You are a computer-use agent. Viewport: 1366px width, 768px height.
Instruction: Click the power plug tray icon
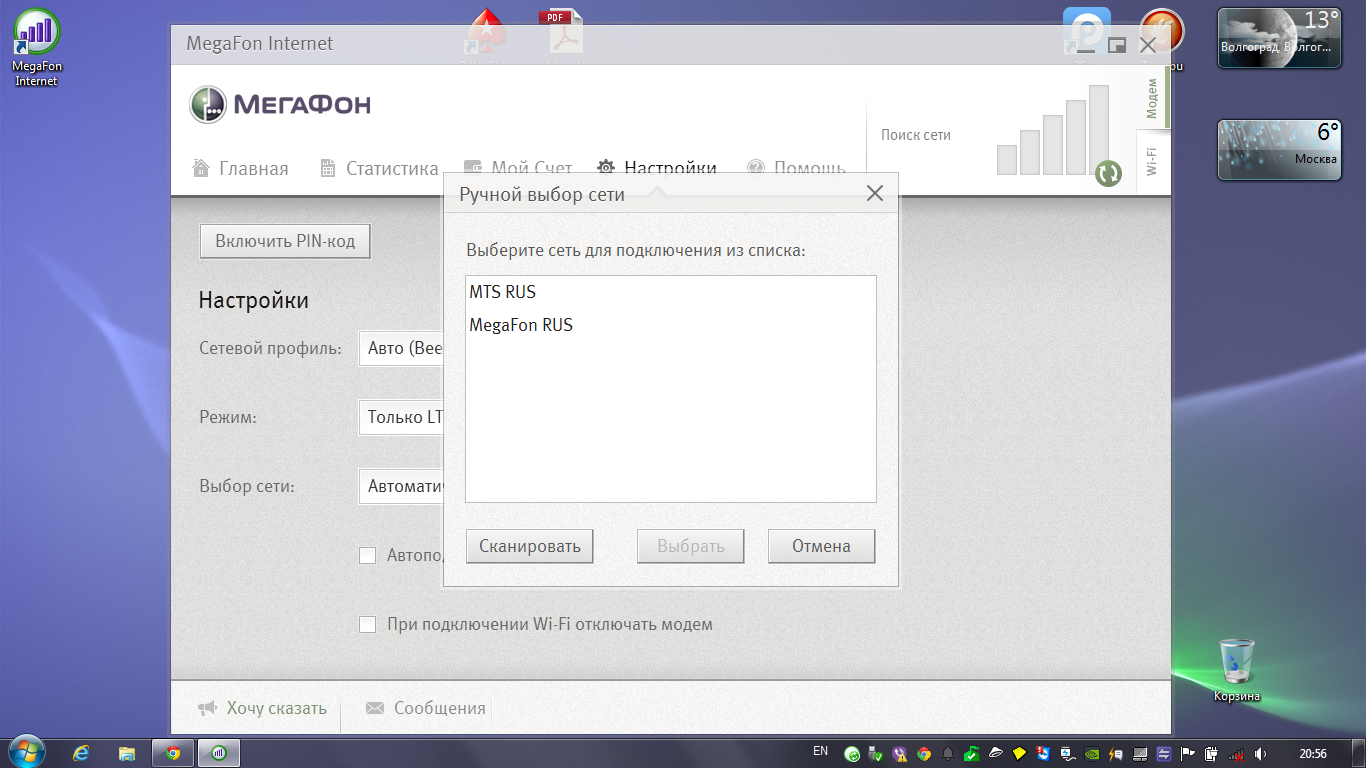pyautogui.click(x=1211, y=754)
